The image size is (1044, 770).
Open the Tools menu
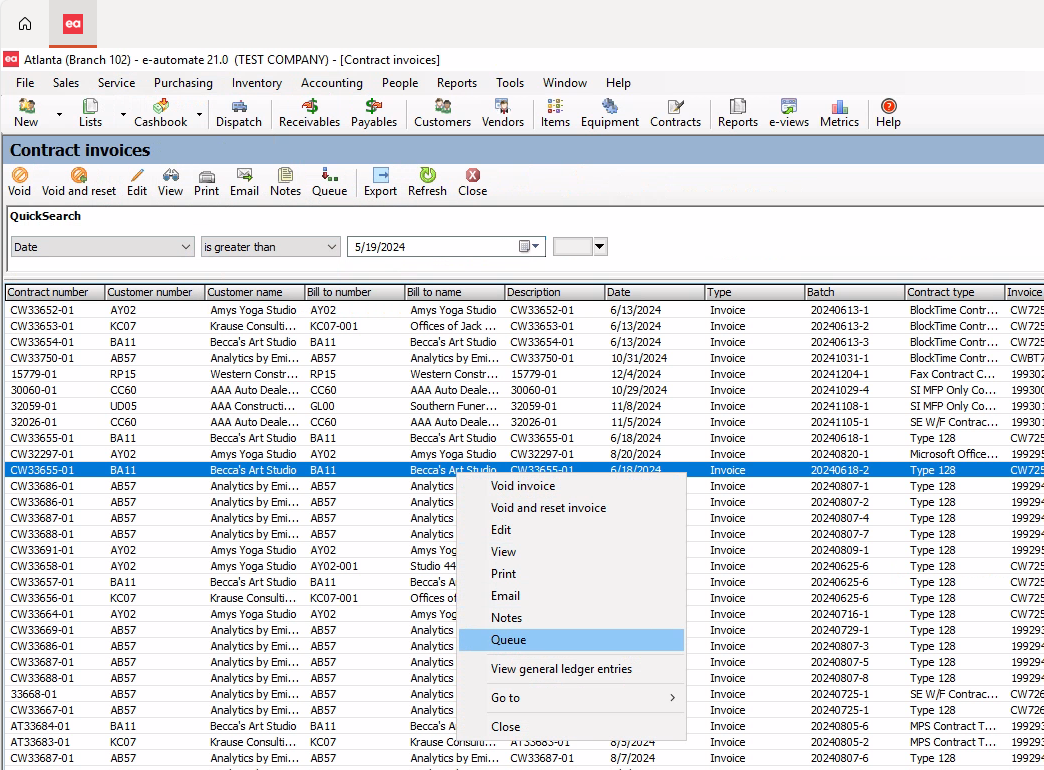click(x=510, y=83)
